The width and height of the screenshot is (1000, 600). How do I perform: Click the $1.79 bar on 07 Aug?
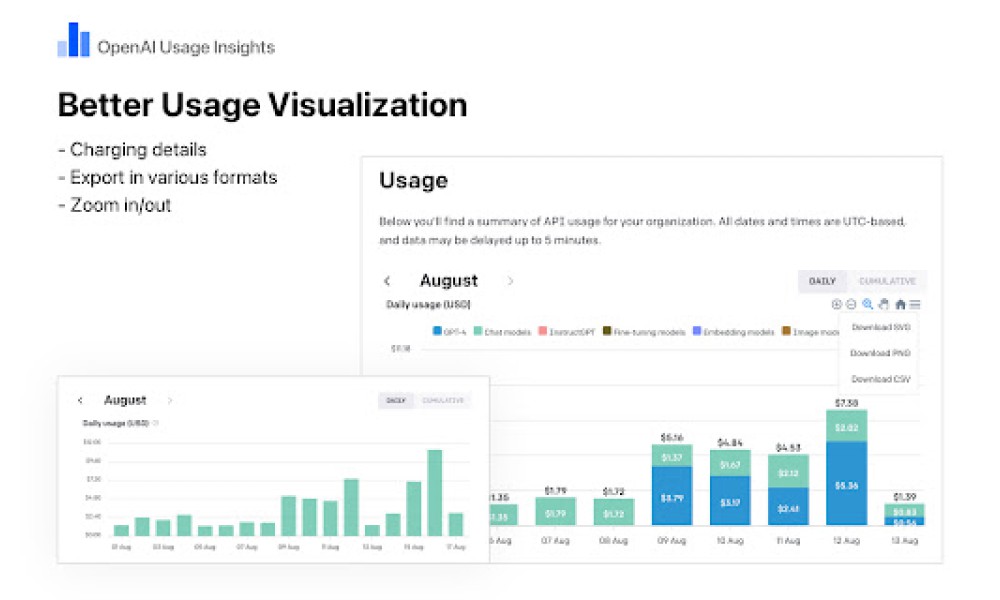[555, 511]
